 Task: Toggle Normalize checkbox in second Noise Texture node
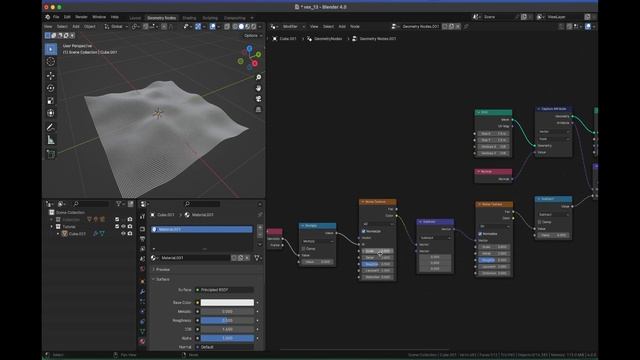[480, 234]
